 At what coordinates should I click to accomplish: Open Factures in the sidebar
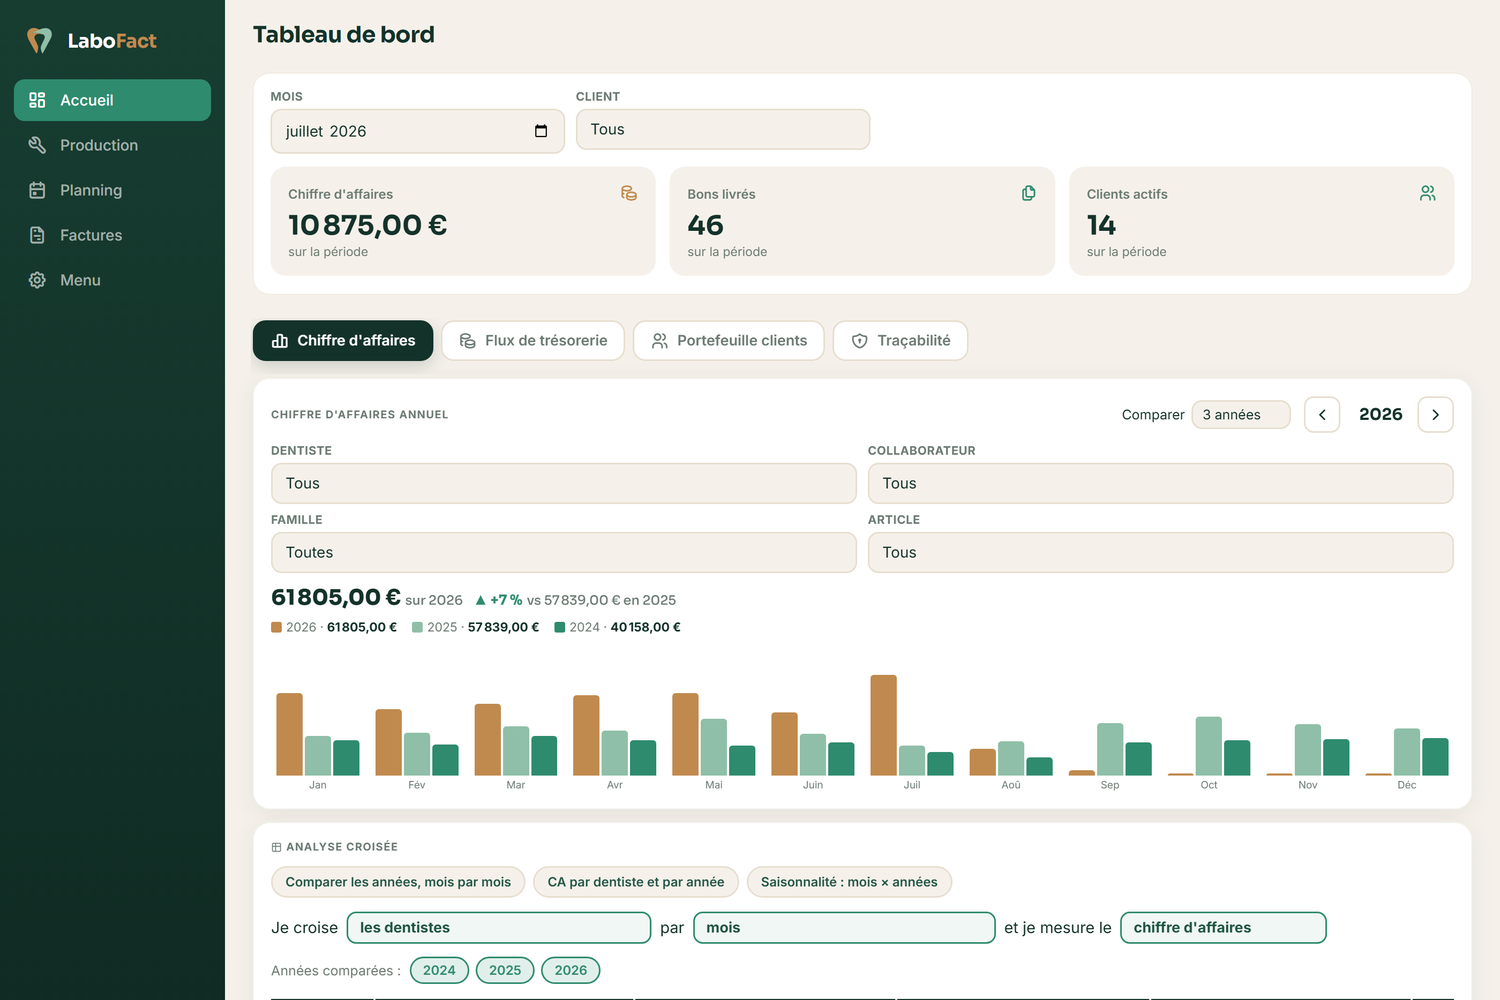click(112, 235)
